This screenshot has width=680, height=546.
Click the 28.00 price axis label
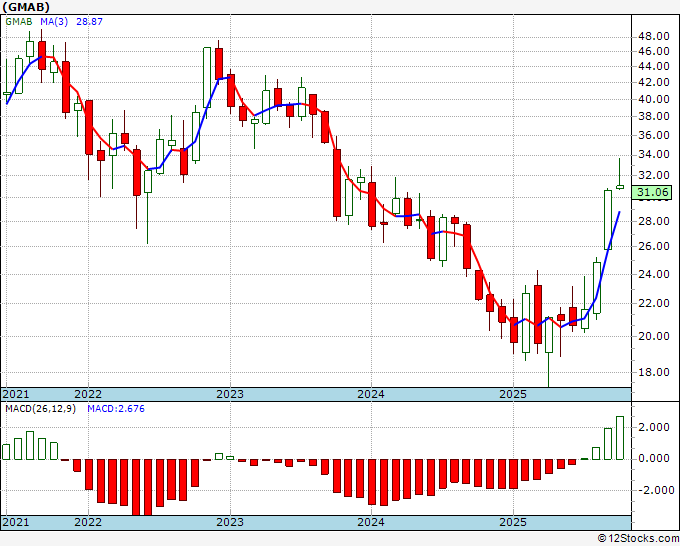tap(654, 221)
